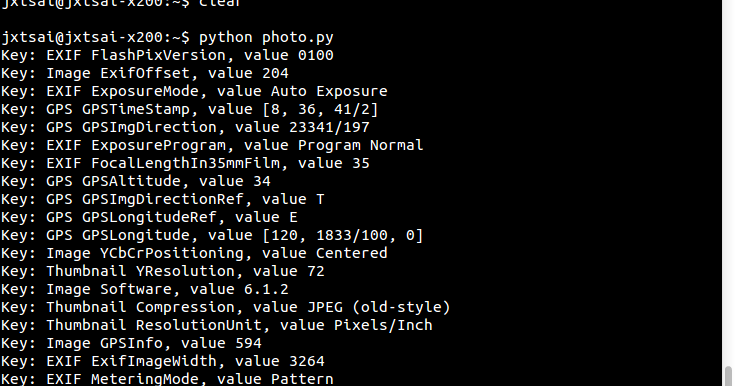This screenshot has width=735, height=386.
Task: Click the GPSAltitude value 34
Action: point(262,181)
